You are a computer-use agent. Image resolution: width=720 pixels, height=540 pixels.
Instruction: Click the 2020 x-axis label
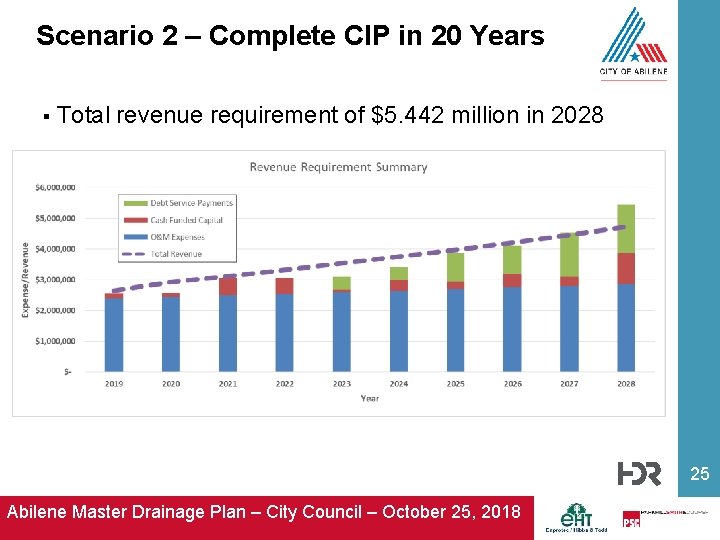click(x=171, y=383)
